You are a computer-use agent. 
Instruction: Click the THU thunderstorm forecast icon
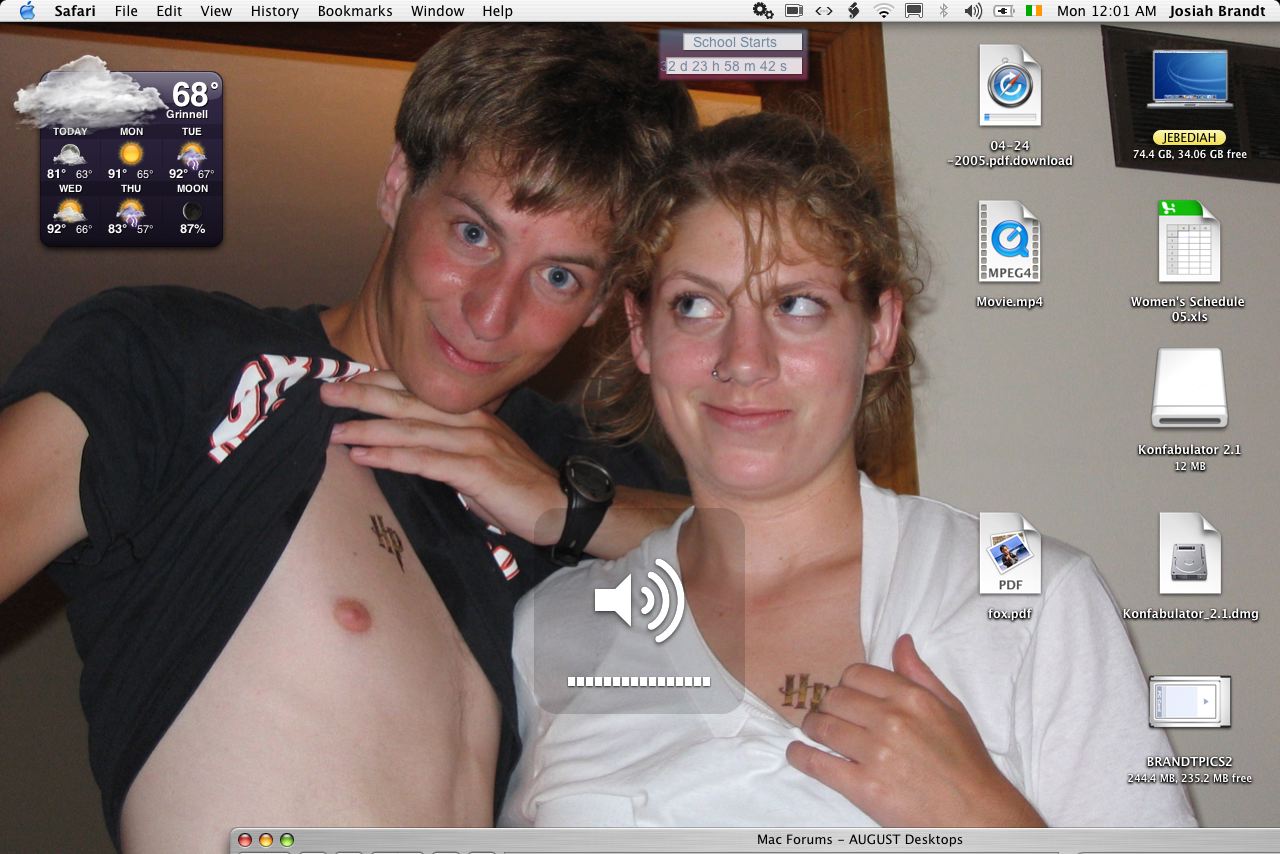pos(131,211)
